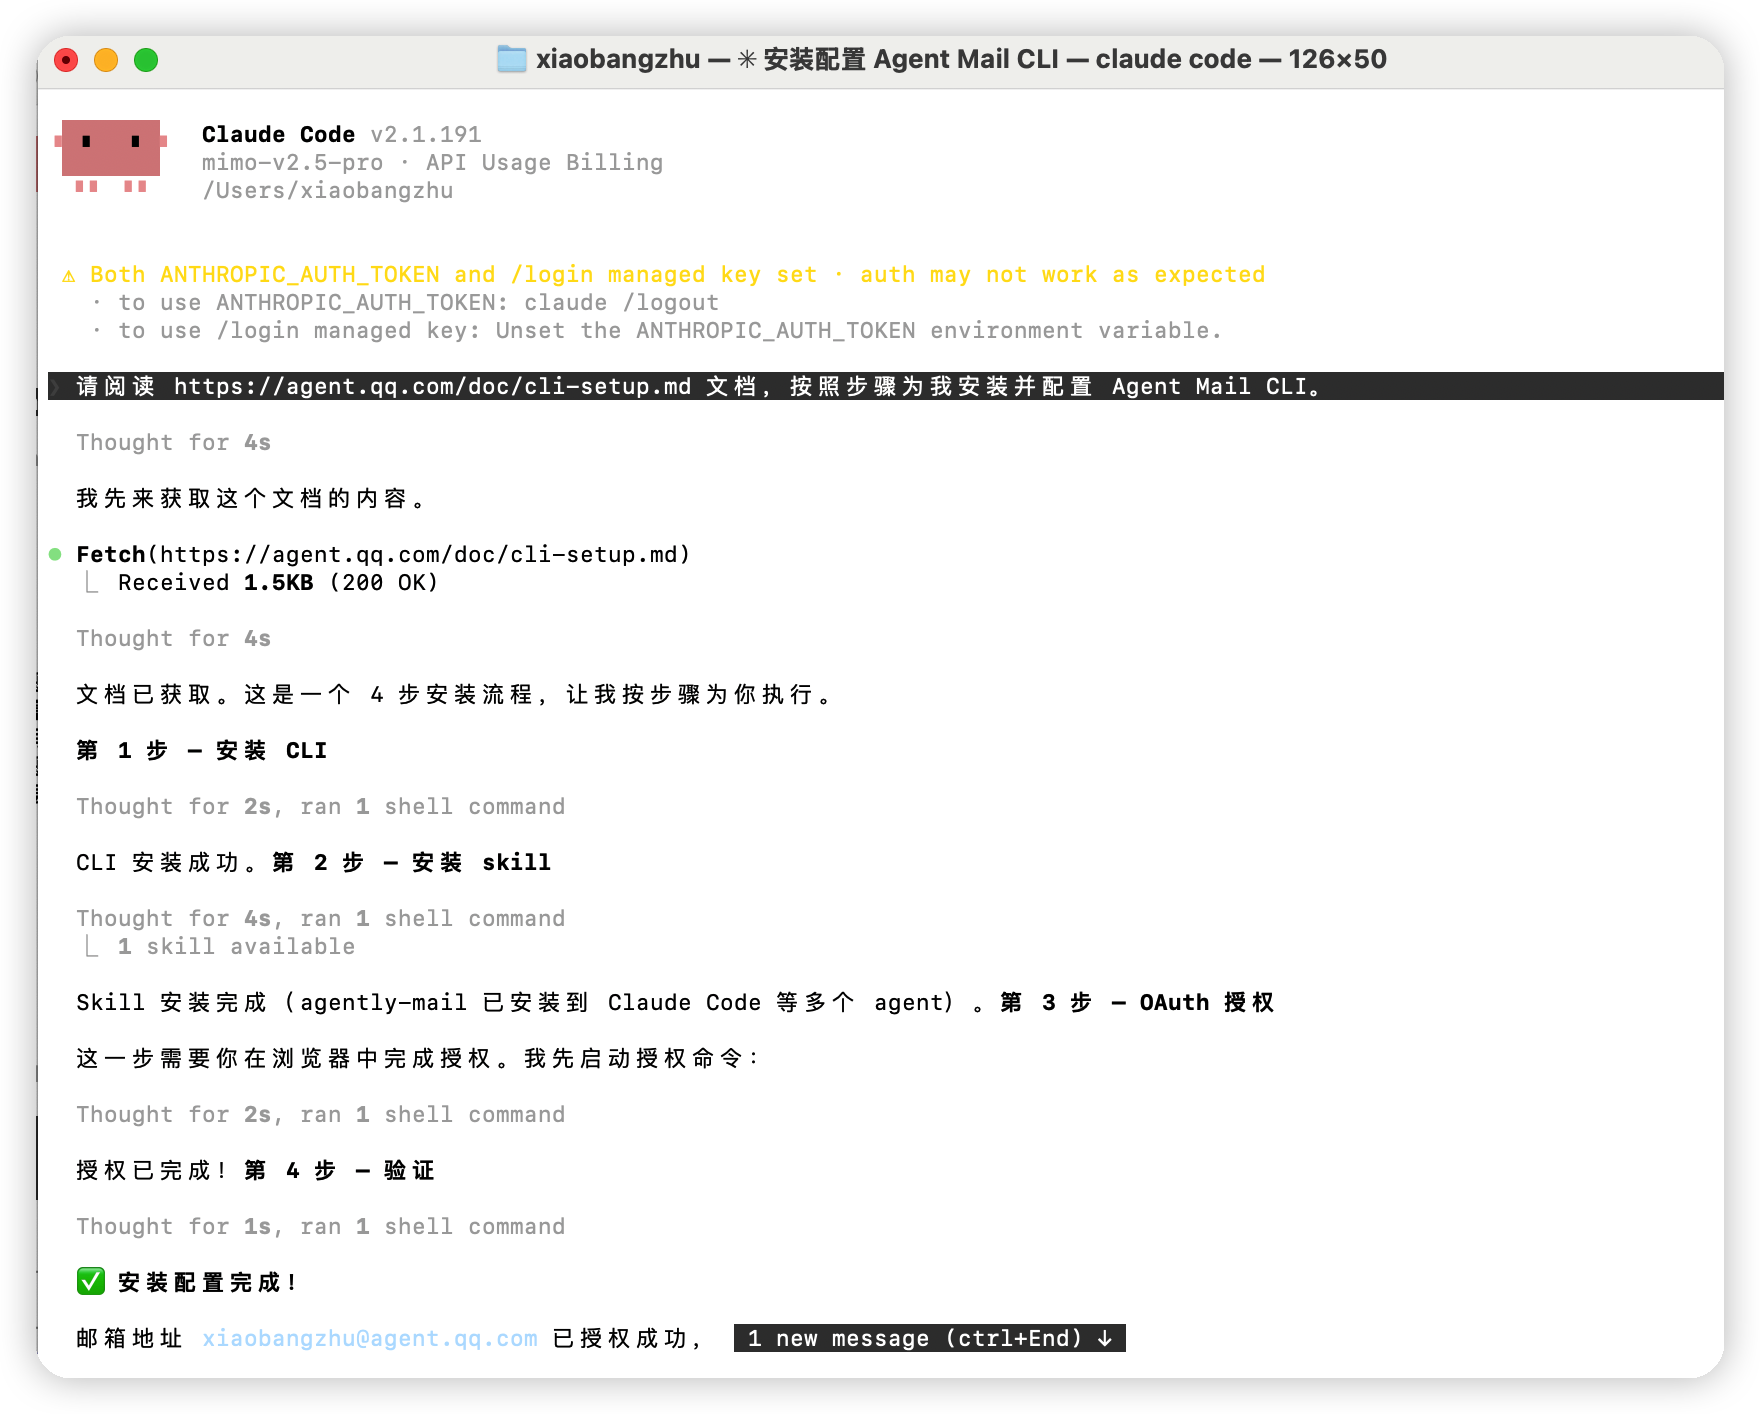Viewport: 1760px width, 1414px height.
Task: Click the '第 3 步 — OAuth 授权' heading
Action: [1137, 1002]
